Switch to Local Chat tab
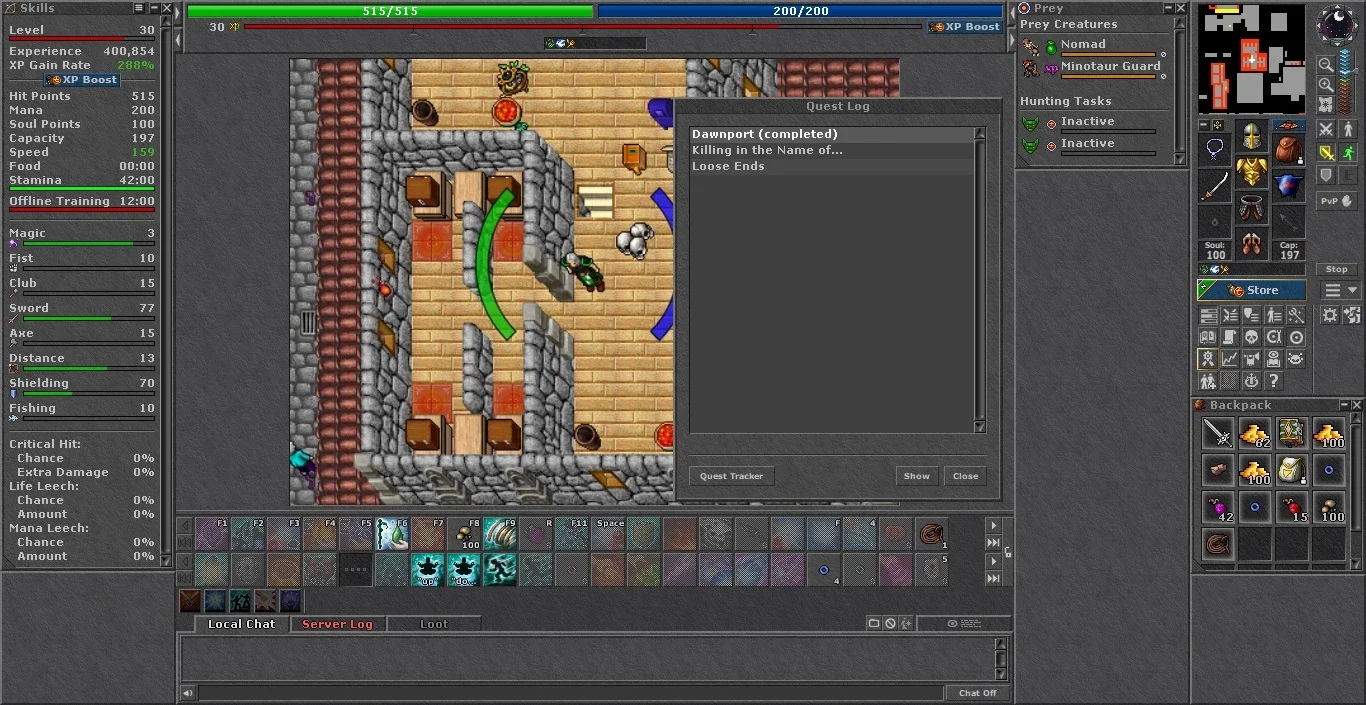Viewport: 1366px width, 705px height. click(x=241, y=624)
